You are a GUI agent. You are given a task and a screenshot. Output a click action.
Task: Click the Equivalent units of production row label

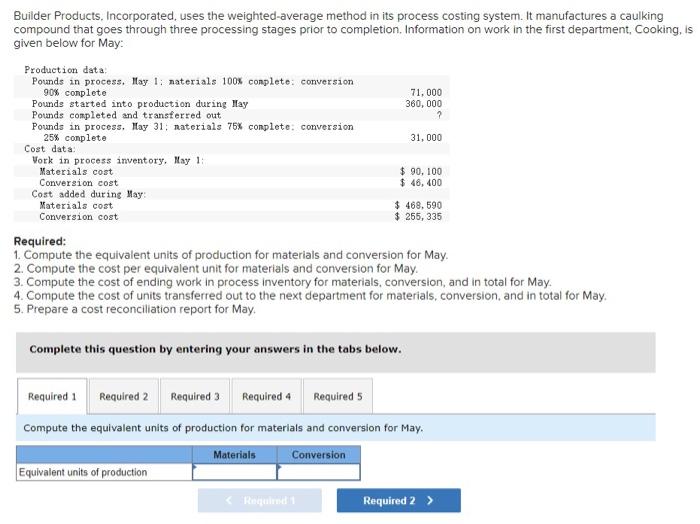pyautogui.click(x=83, y=472)
